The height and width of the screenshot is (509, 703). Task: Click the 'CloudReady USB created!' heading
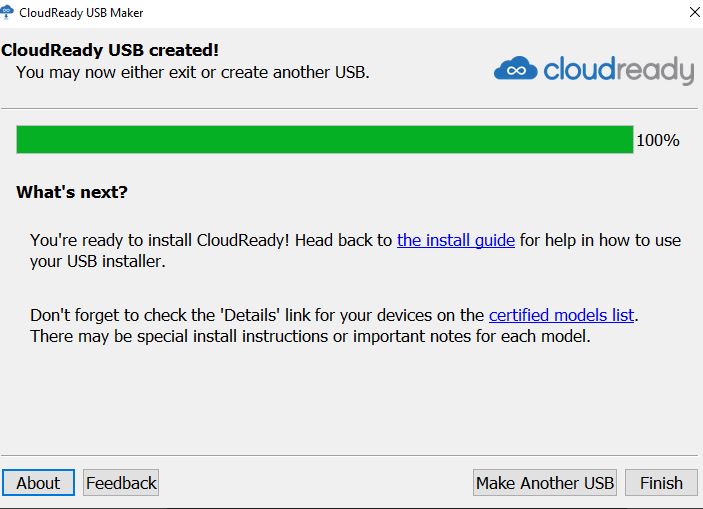point(110,49)
